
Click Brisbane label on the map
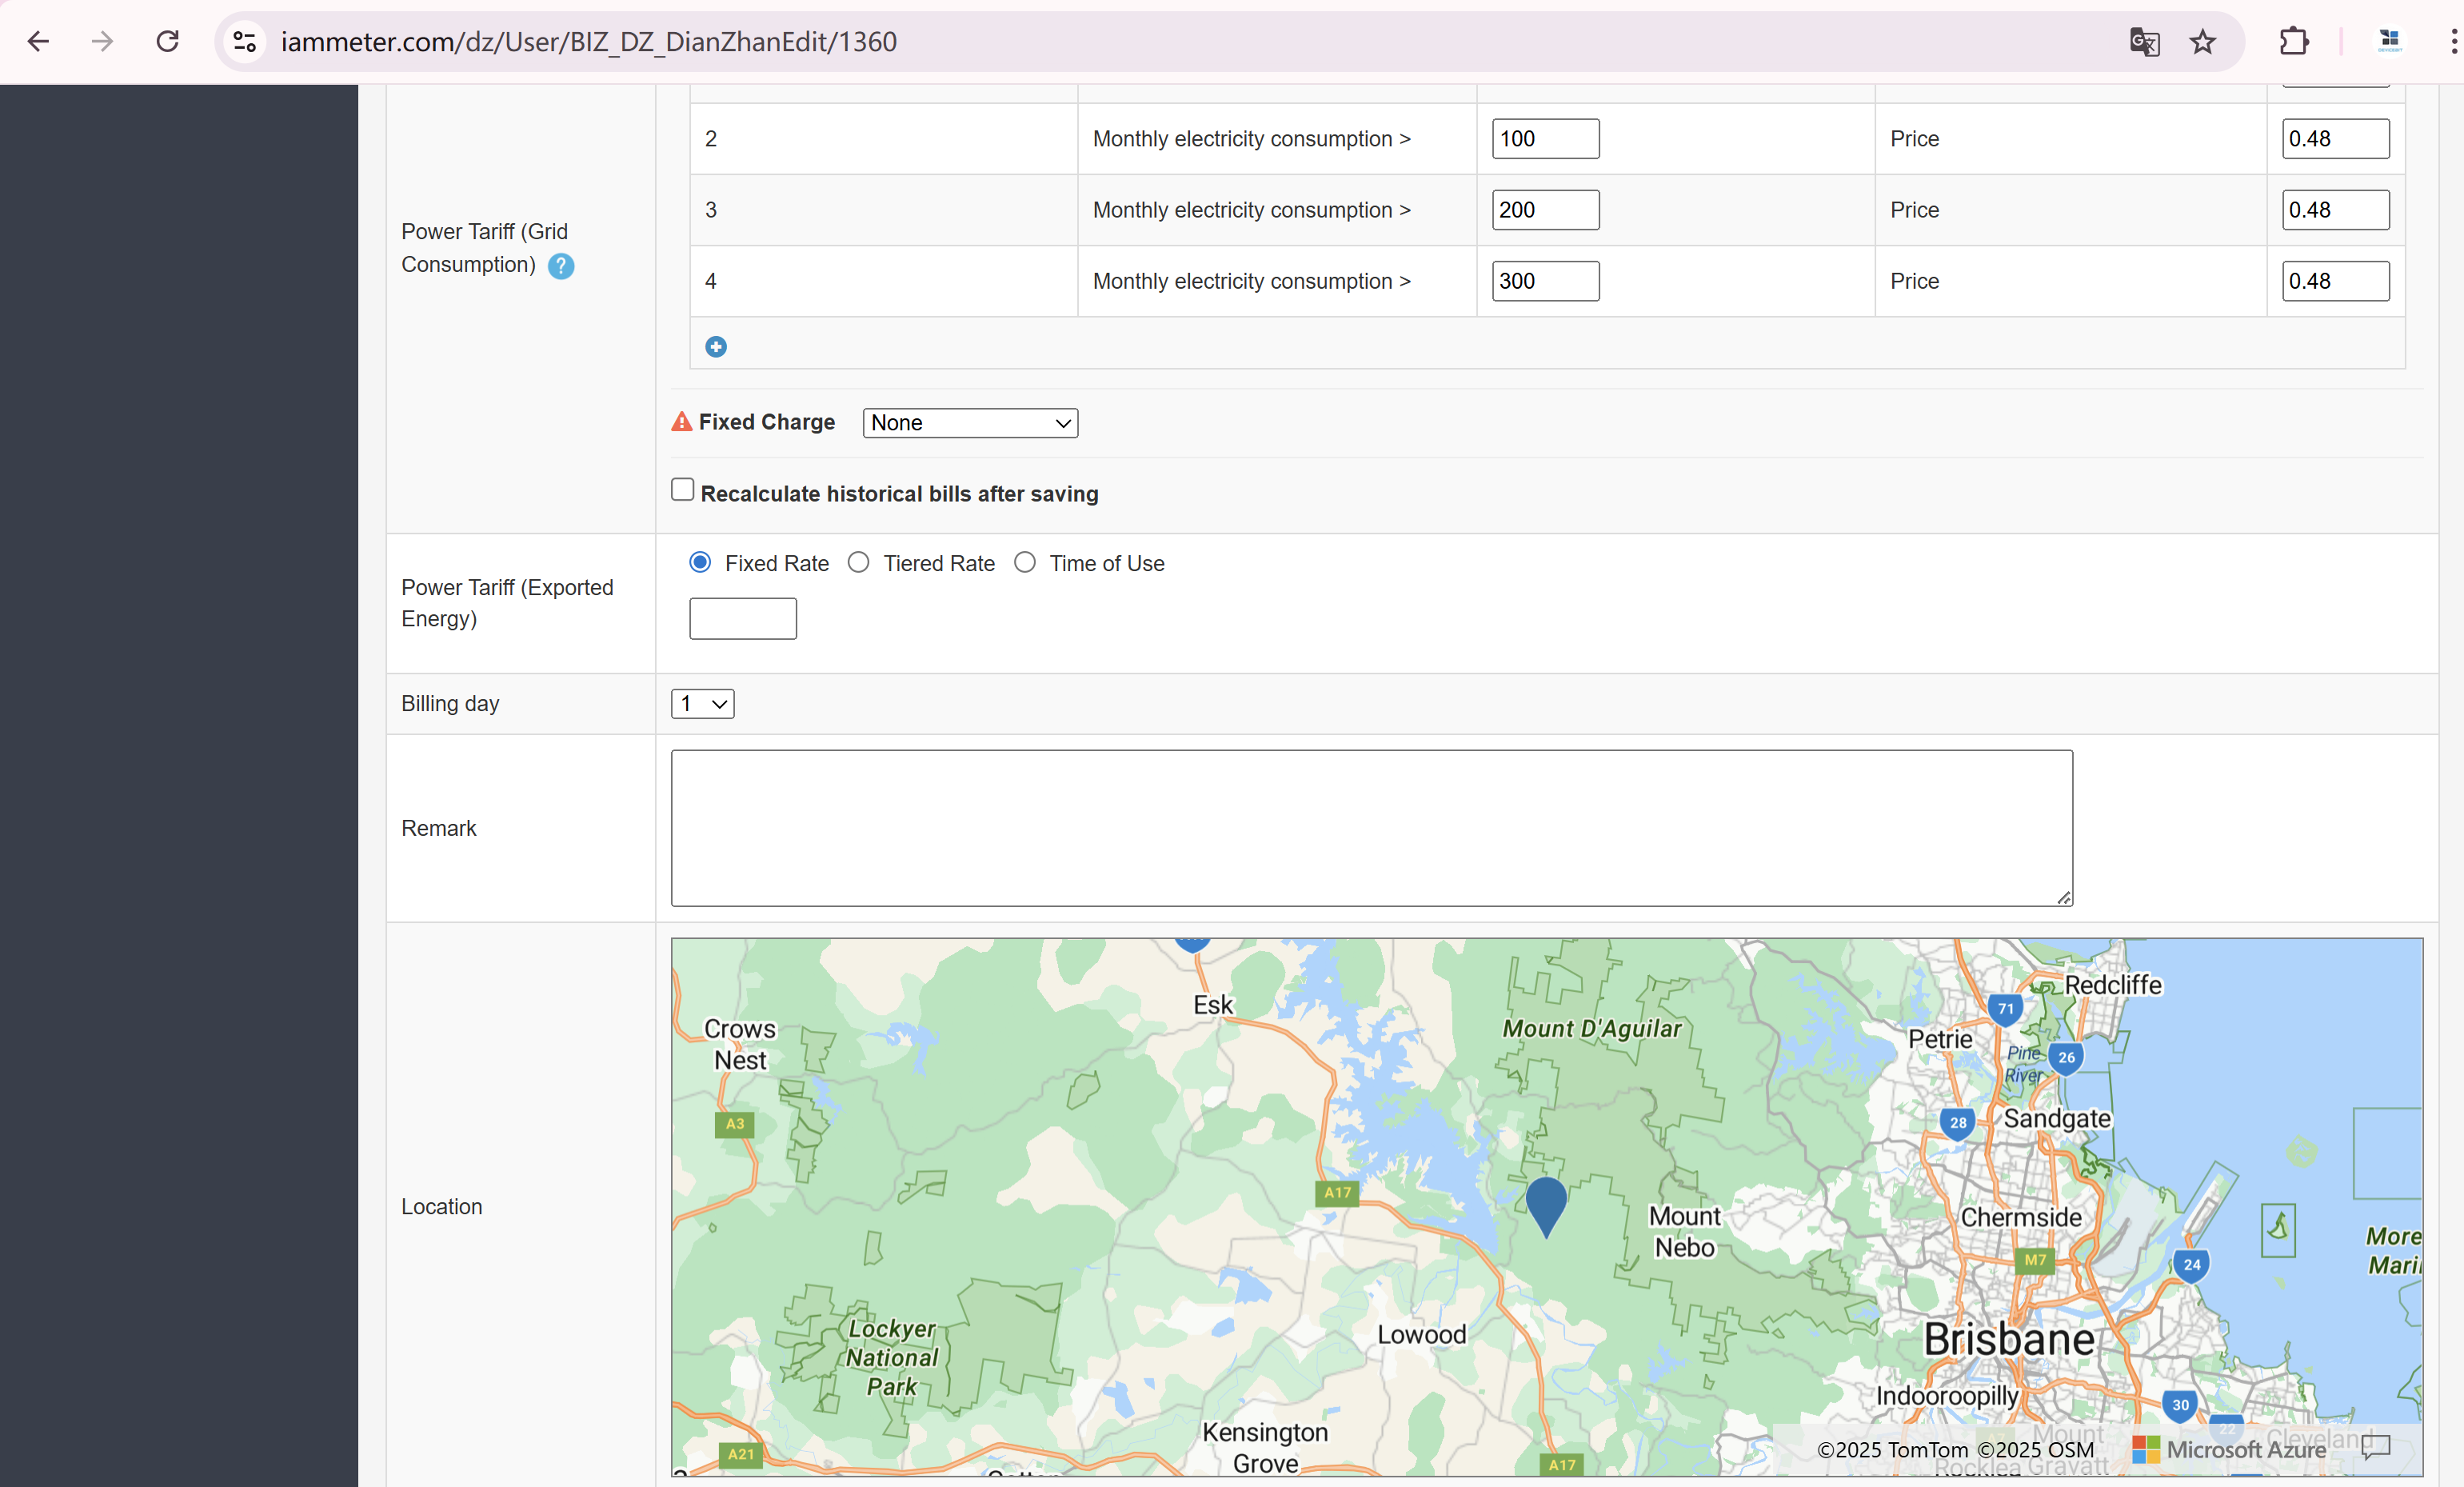point(2009,1340)
